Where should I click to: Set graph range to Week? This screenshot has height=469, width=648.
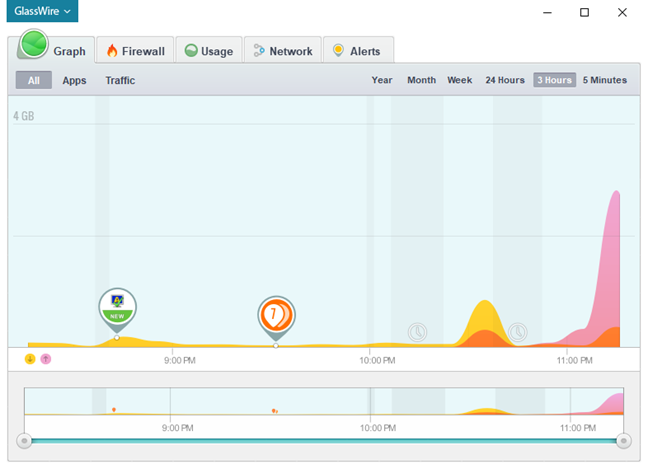coord(460,80)
